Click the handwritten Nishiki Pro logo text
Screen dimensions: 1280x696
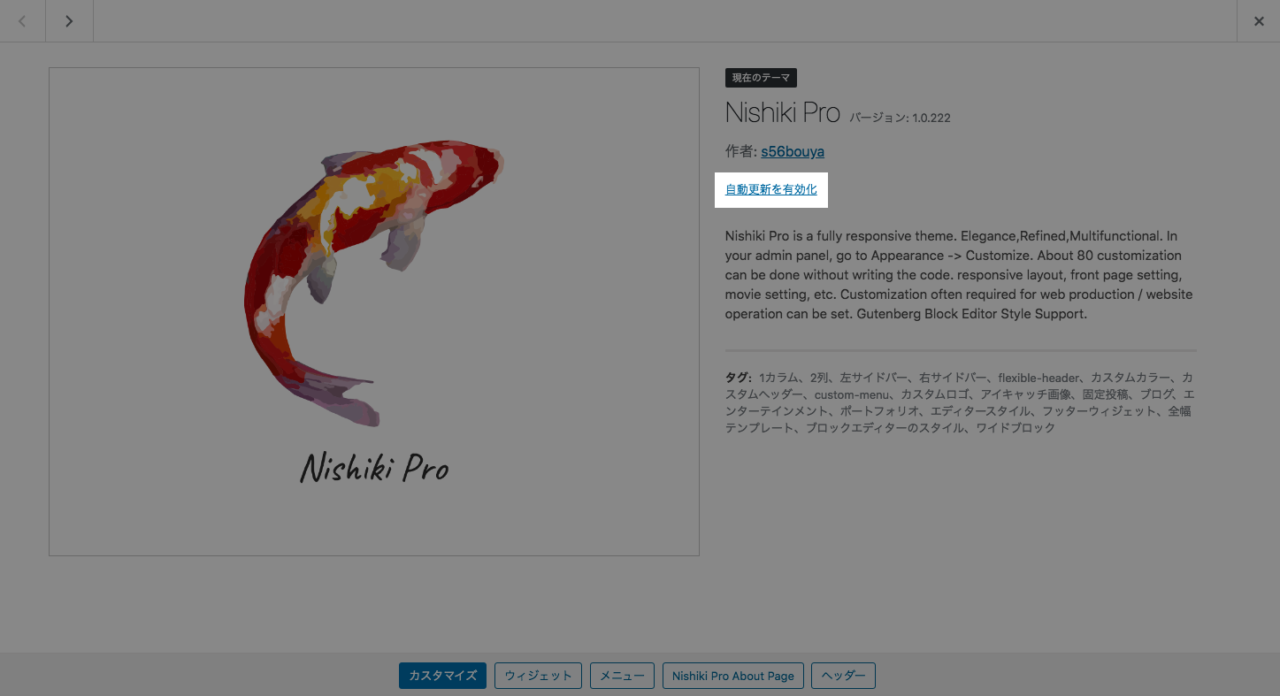(375, 467)
